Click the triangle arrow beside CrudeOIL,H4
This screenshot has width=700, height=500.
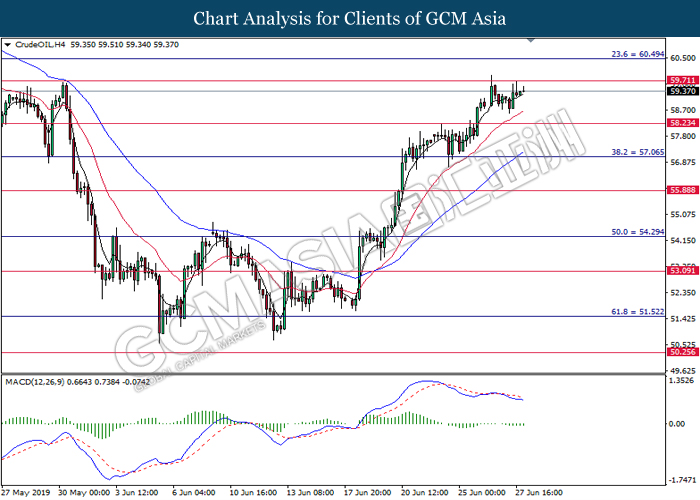[x=8, y=45]
